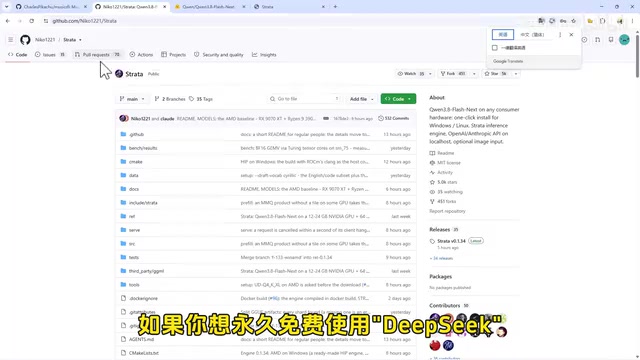
Task: Expand the Star lists dropdown arrow
Action: (x=516, y=74)
